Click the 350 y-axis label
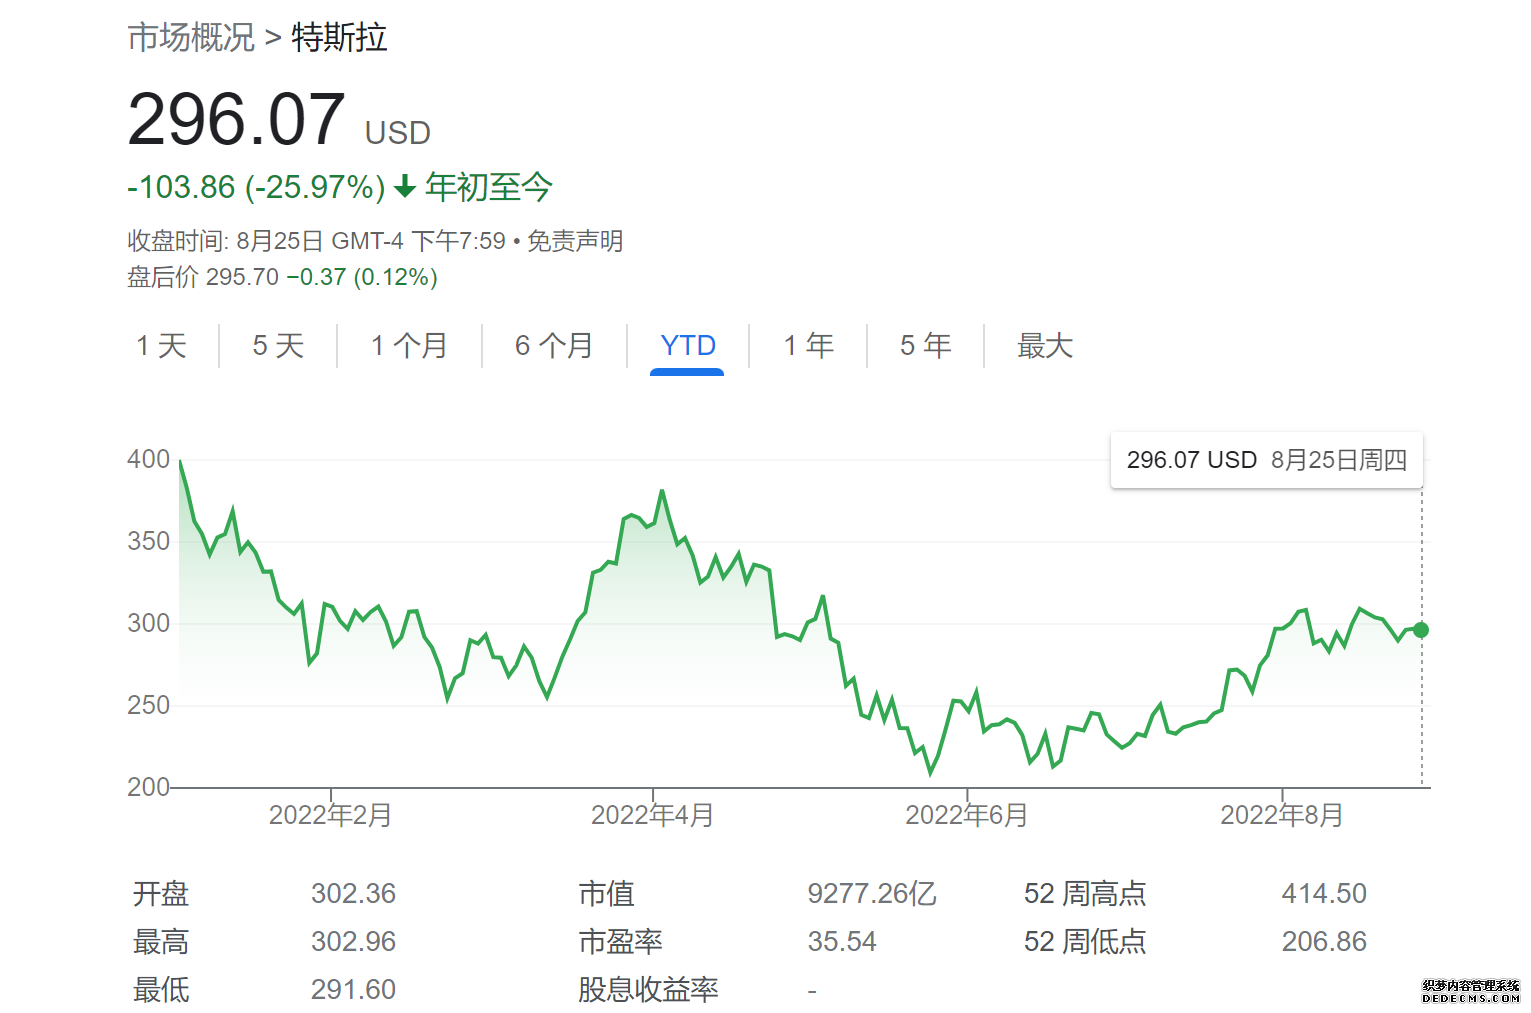The image size is (1531, 1013). point(148,541)
